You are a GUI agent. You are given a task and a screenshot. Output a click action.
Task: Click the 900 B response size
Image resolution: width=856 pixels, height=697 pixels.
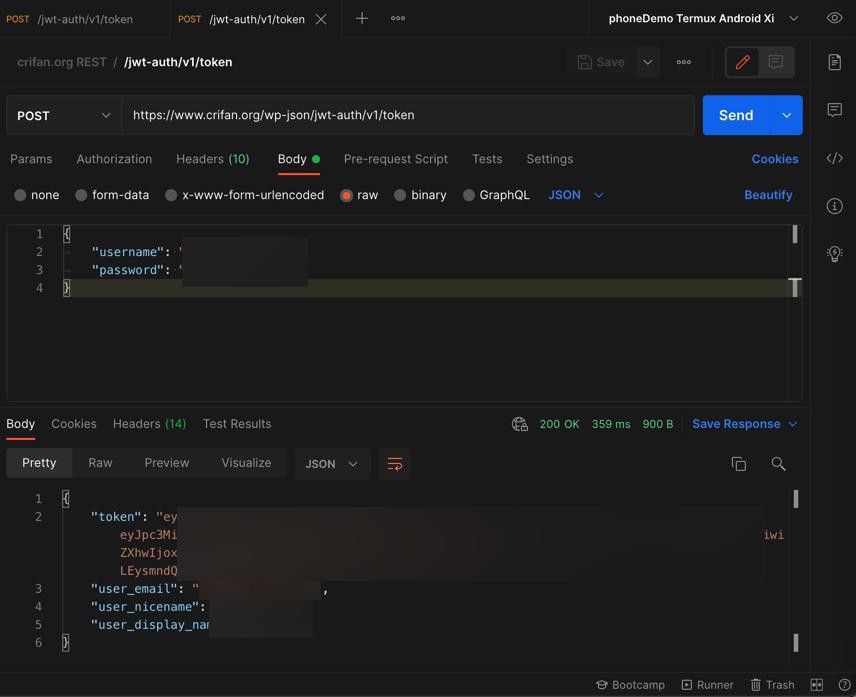click(657, 424)
